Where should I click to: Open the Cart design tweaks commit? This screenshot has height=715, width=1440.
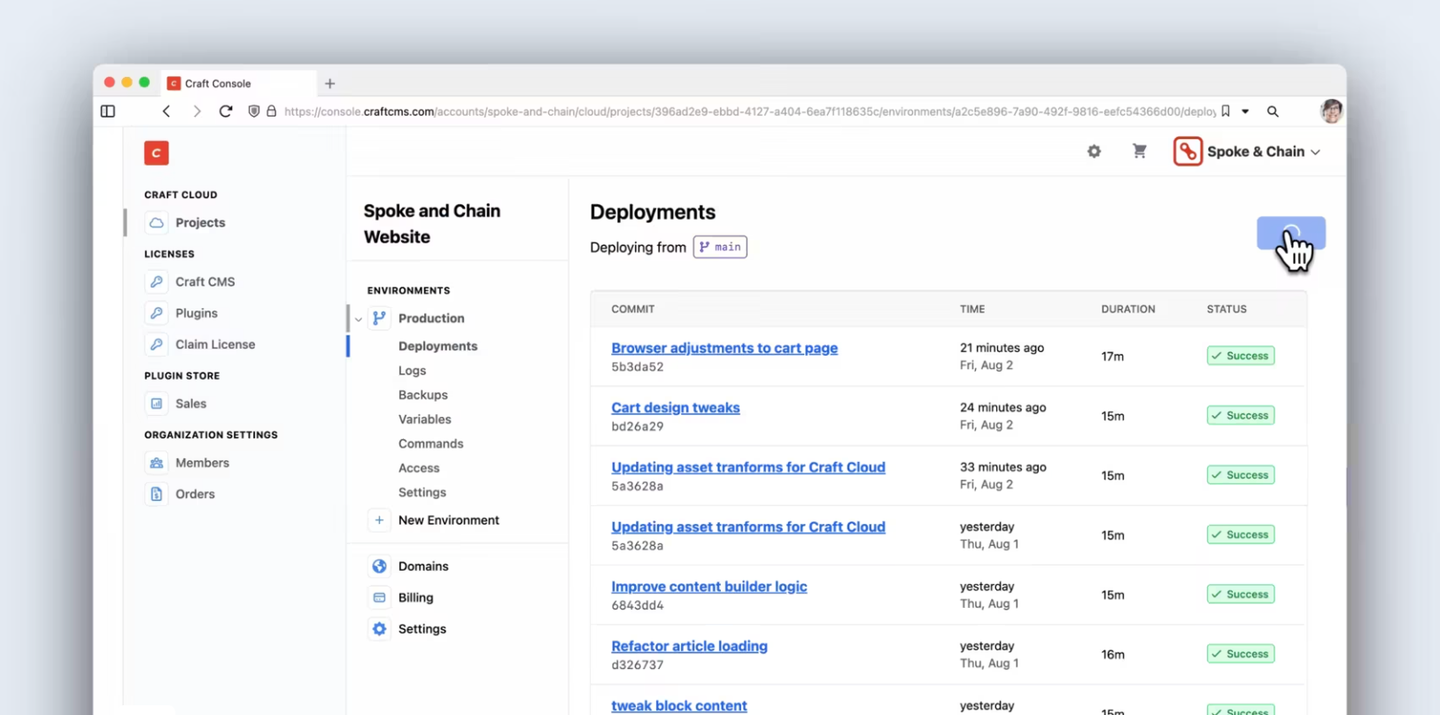tap(676, 408)
